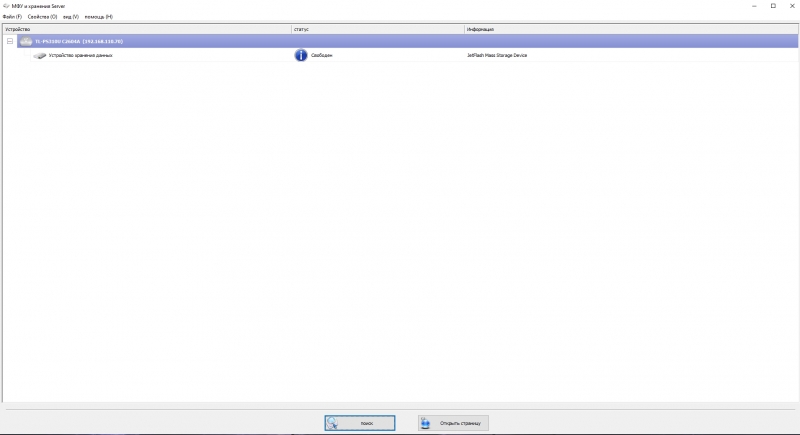Click the magnifier icon on поиск button
Viewport: 800px width, 435px height.
coord(338,423)
